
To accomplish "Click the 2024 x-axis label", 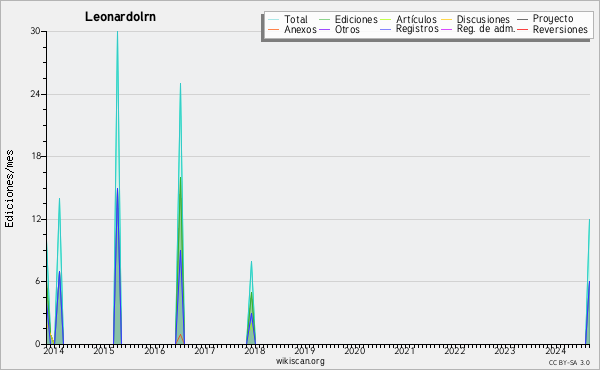I will [x=555, y=351].
